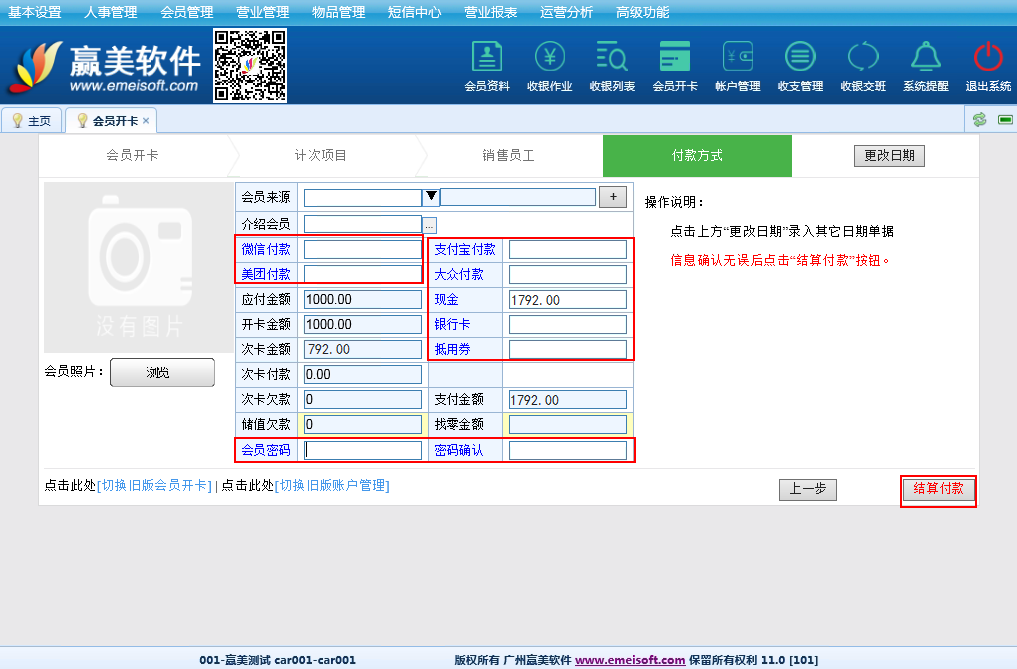Select the 会员开卡 card icon
The height and width of the screenshot is (669, 1017).
point(675,57)
